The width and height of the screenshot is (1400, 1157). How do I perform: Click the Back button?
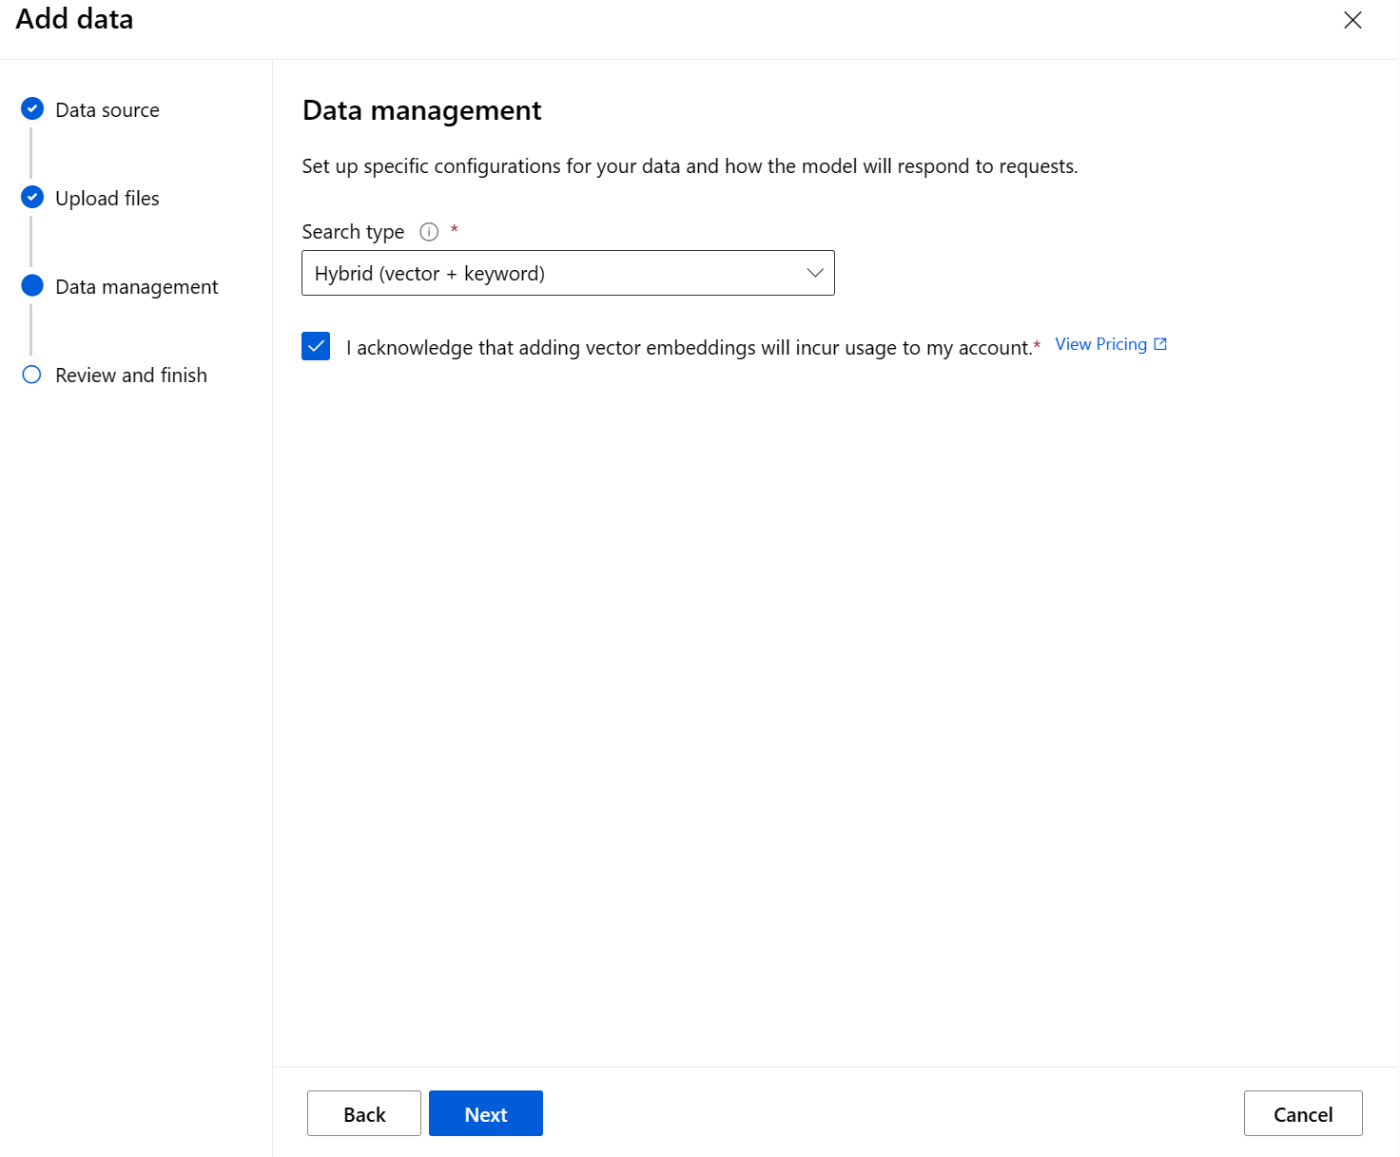tap(364, 1114)
